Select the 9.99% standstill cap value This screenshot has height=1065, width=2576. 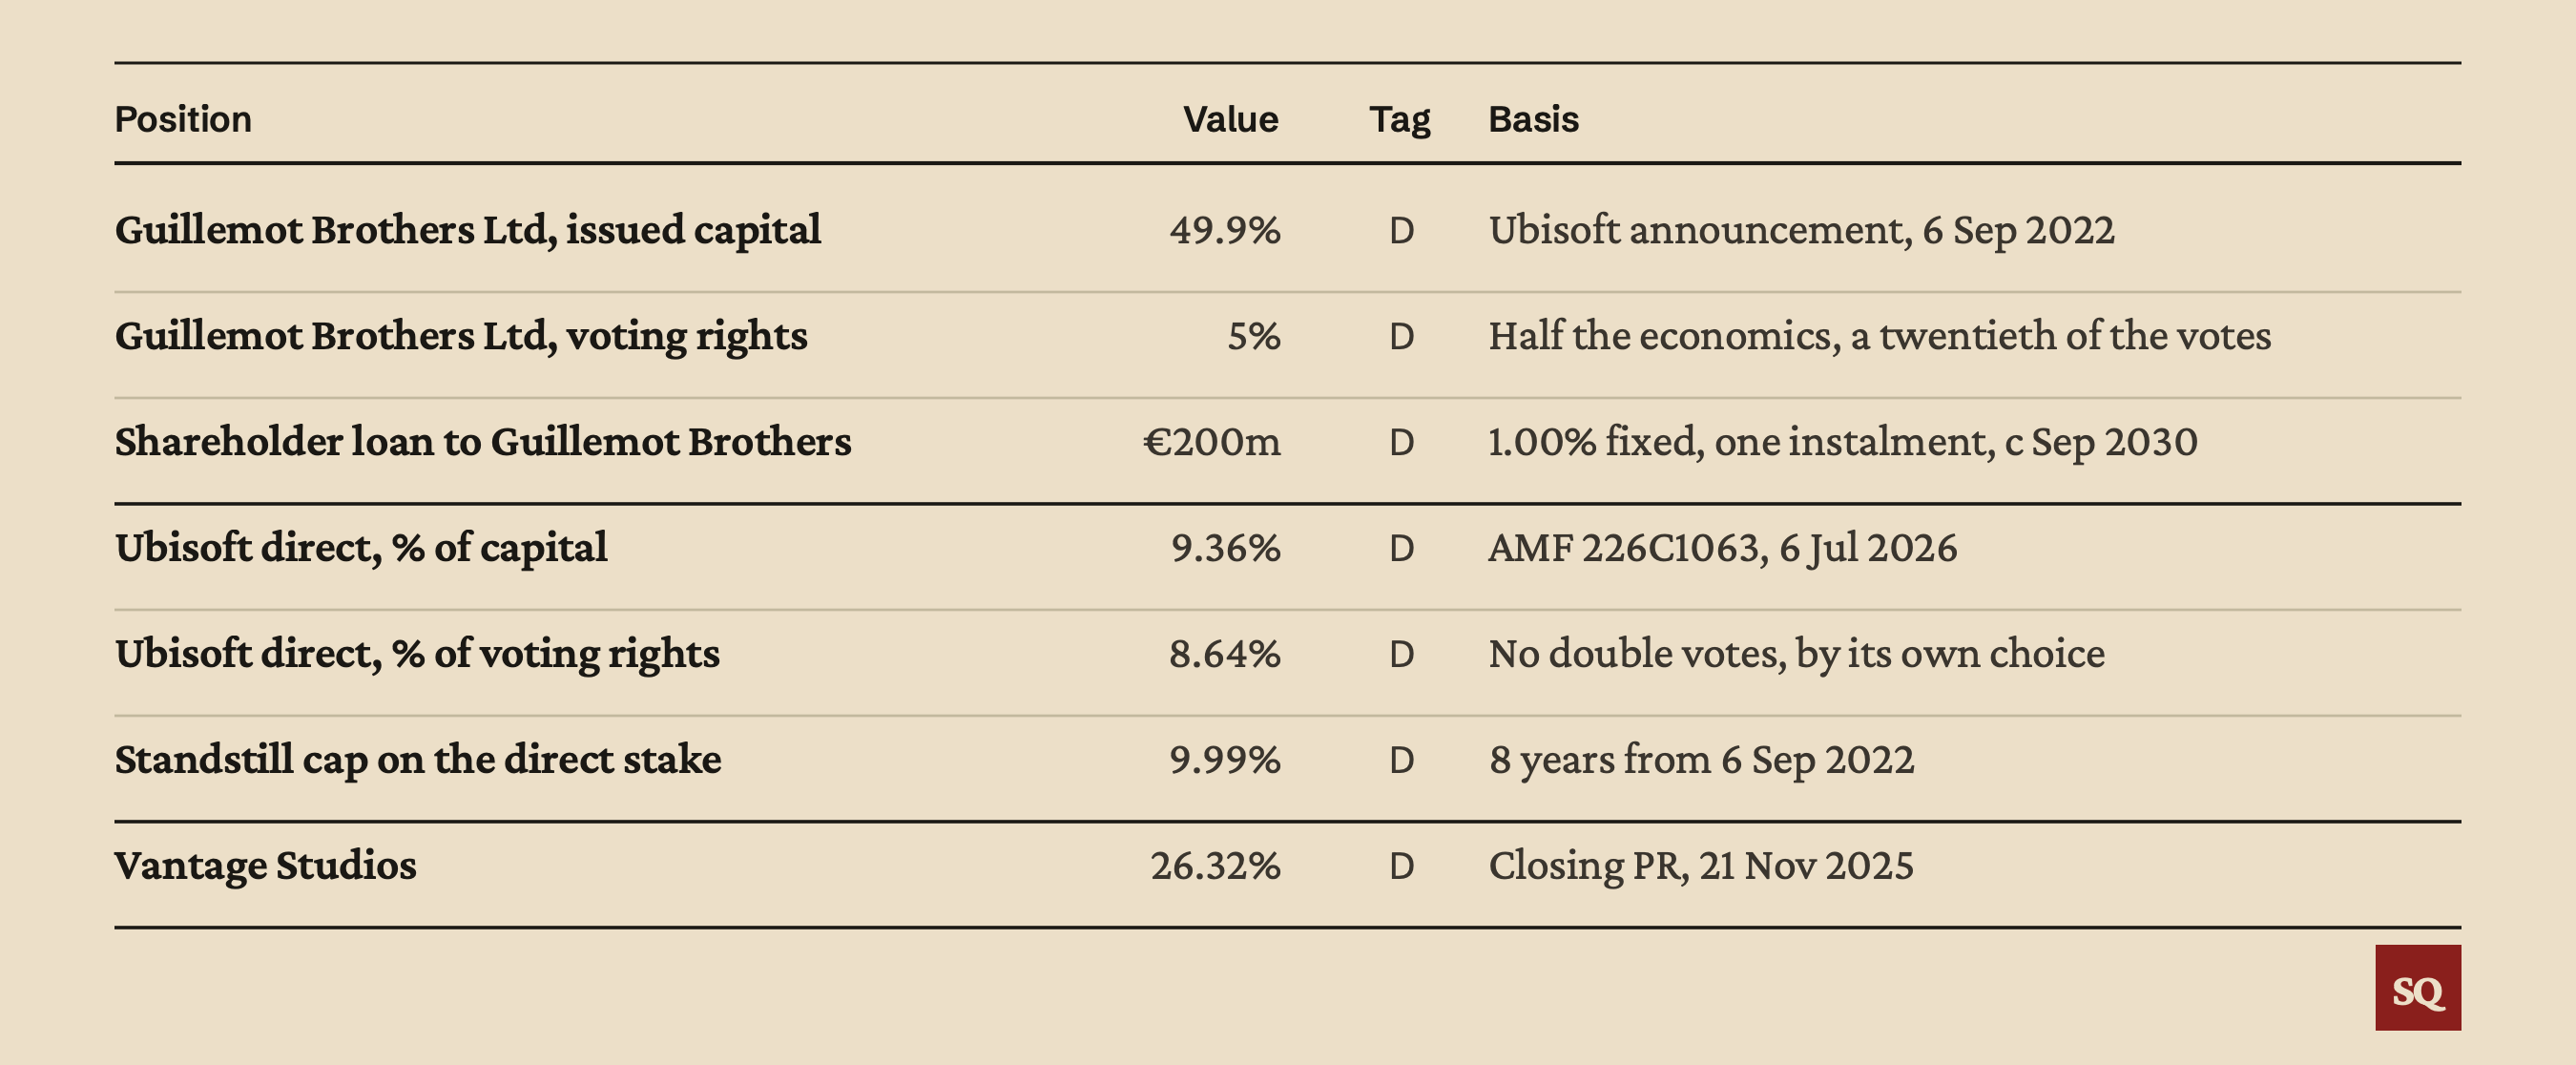(1225, 760)
